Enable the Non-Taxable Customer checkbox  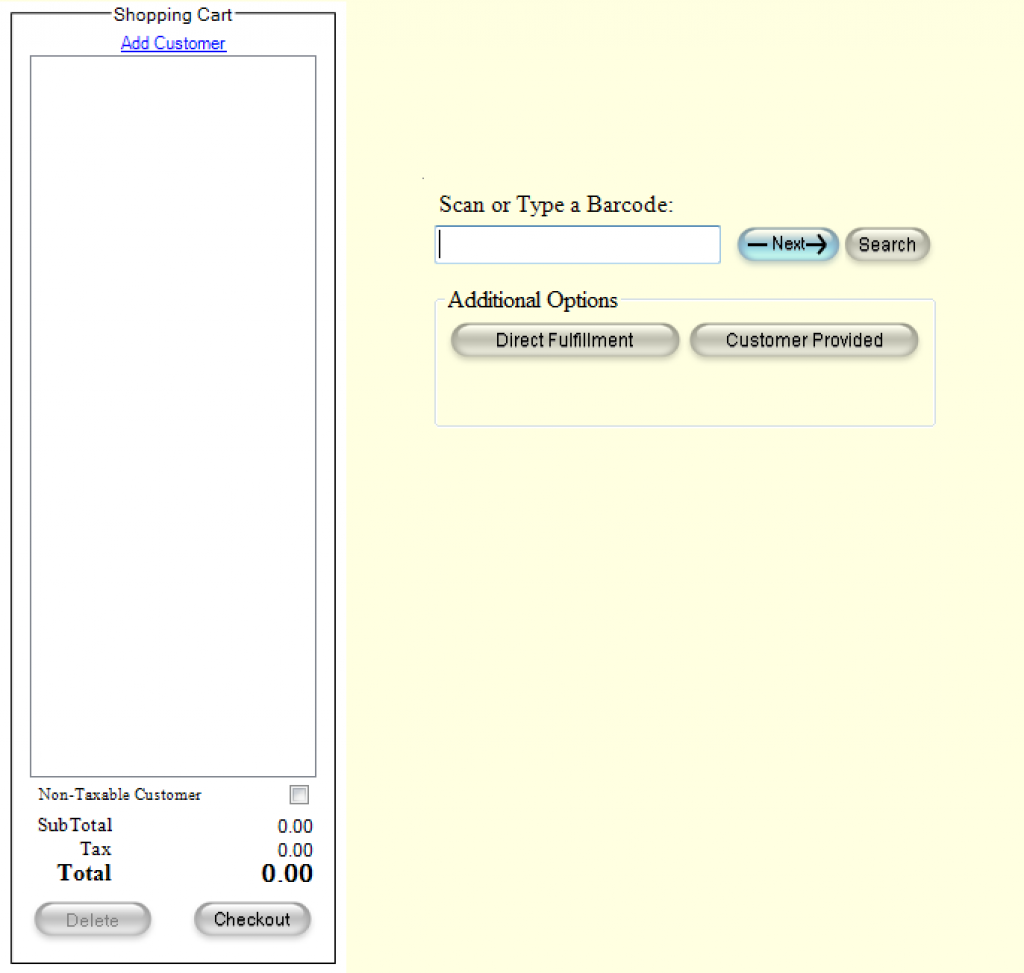click(298, 794)
